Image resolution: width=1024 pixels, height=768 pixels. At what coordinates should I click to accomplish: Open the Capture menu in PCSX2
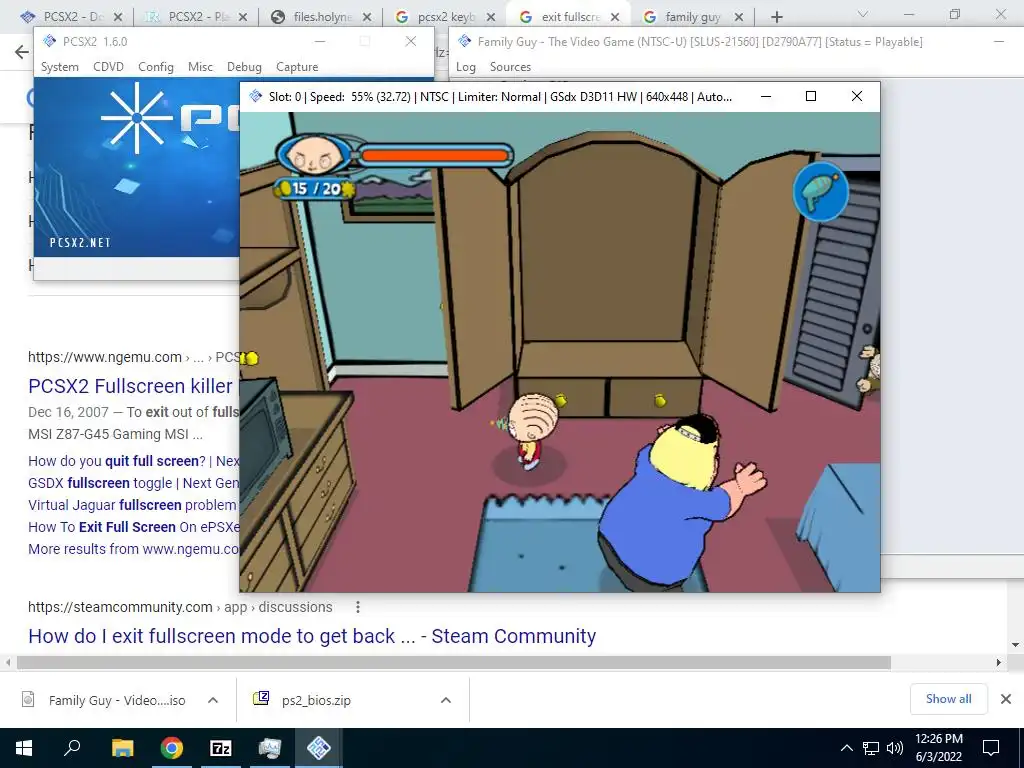pos(297,67)
